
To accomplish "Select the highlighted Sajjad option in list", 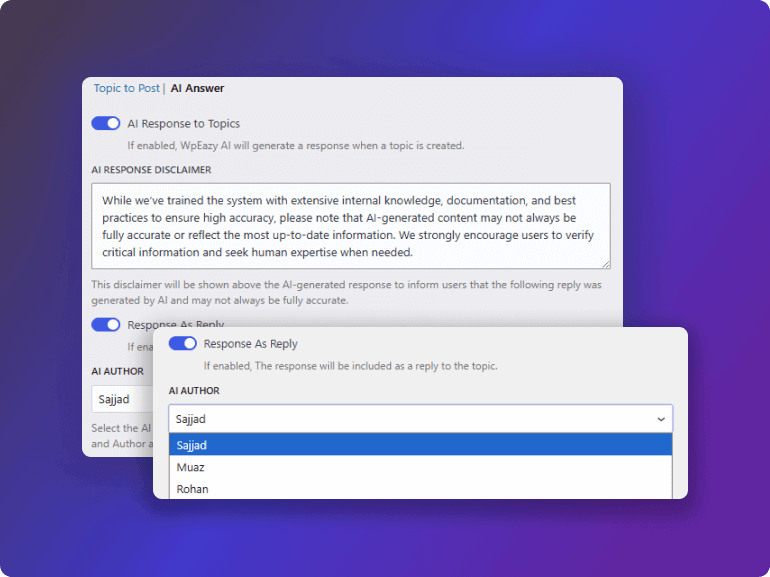I will point(420,445).
